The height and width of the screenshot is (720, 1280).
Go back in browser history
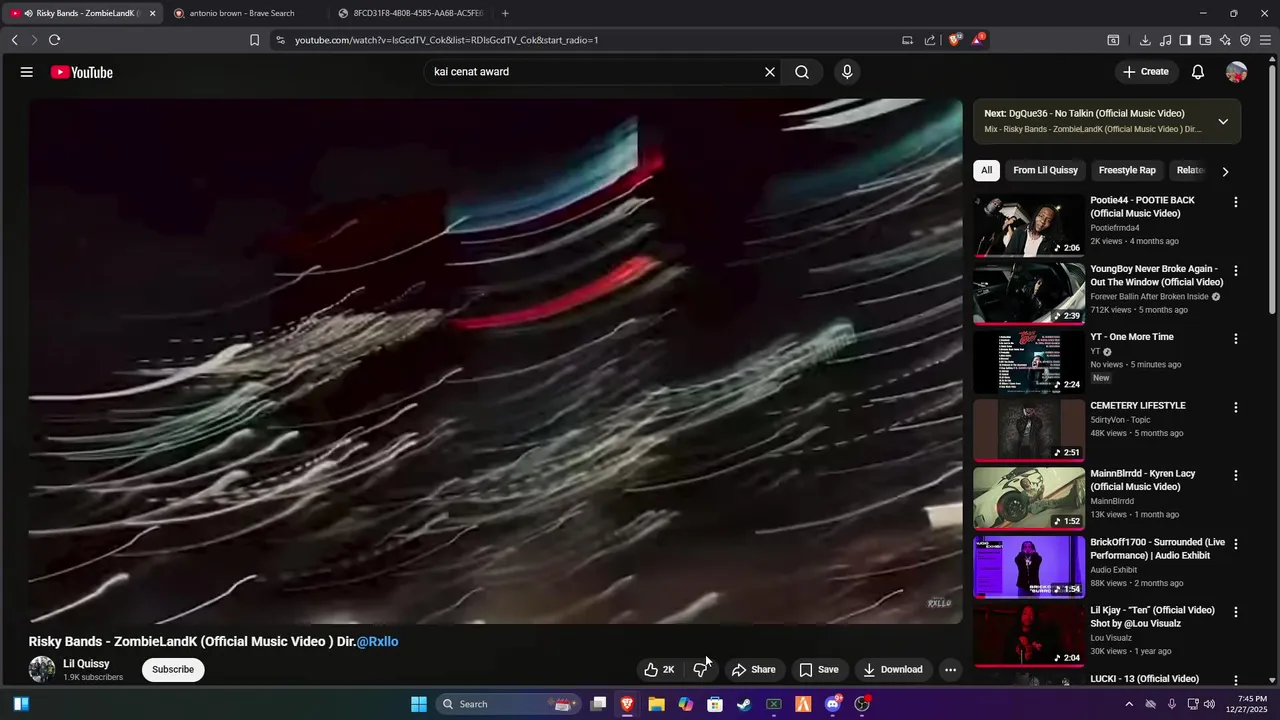[14, 40]
